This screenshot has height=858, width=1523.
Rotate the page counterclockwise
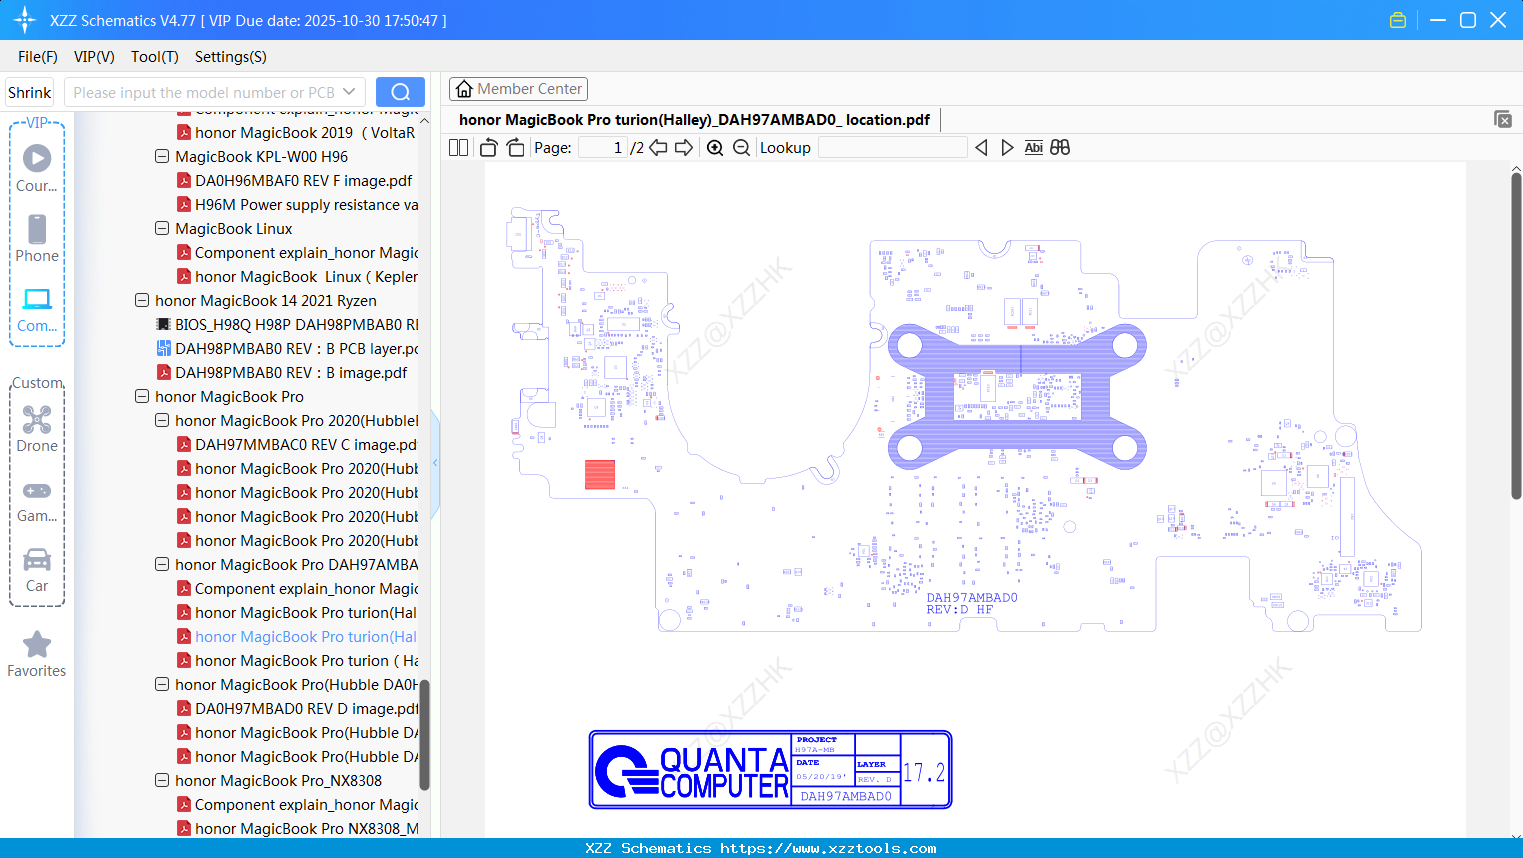[488, 147]
